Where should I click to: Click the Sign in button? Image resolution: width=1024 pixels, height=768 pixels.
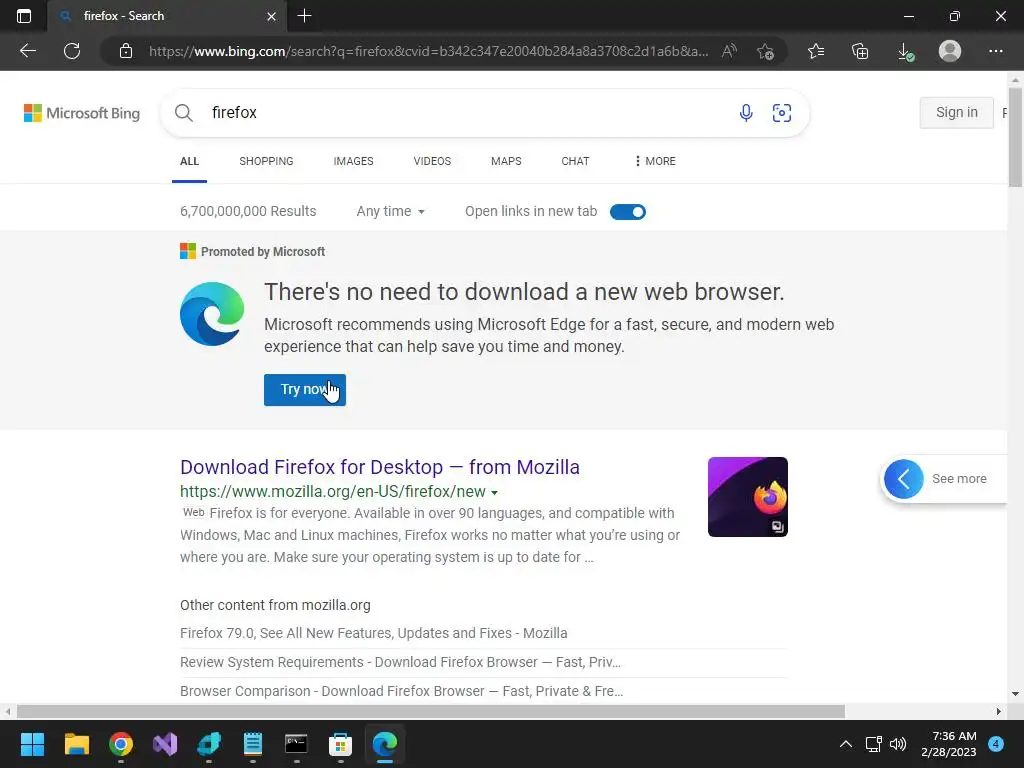[957, 113]
